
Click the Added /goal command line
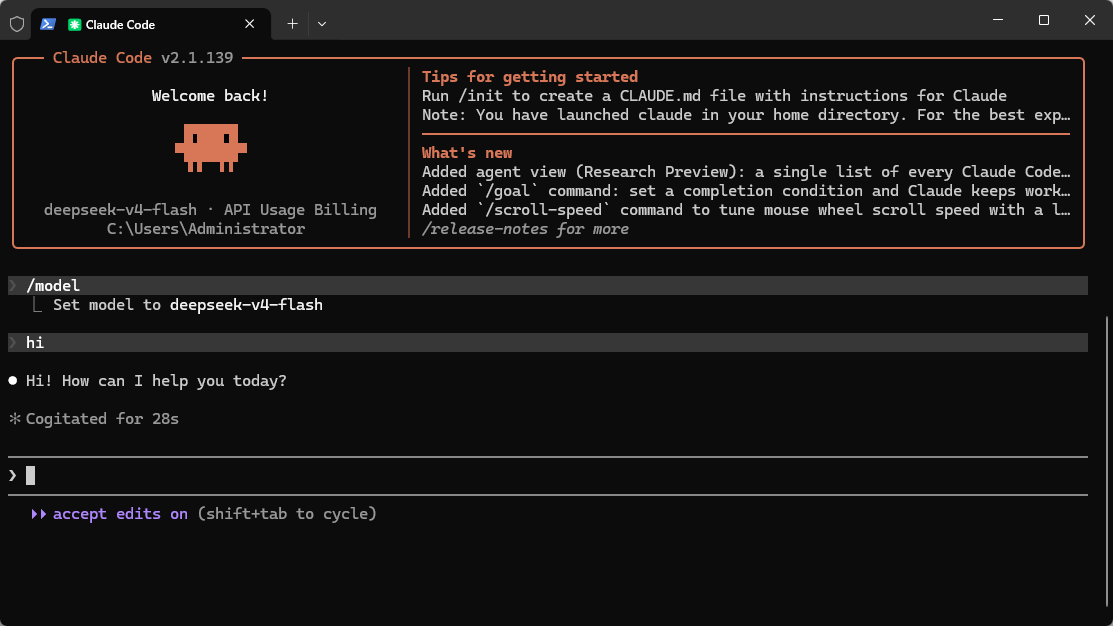click(746, 191)
